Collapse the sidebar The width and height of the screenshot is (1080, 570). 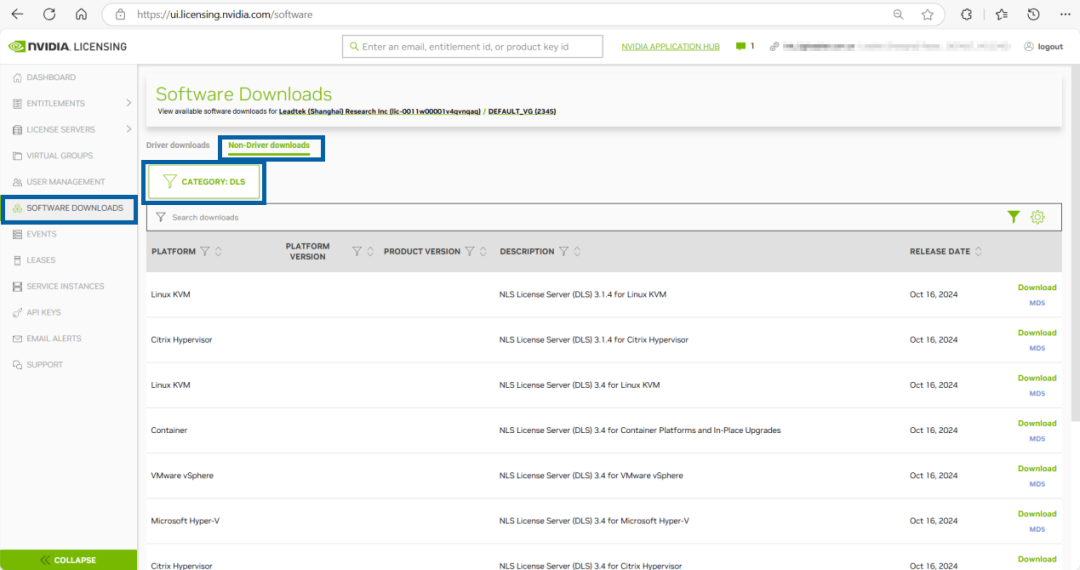(x=68, y=560)
